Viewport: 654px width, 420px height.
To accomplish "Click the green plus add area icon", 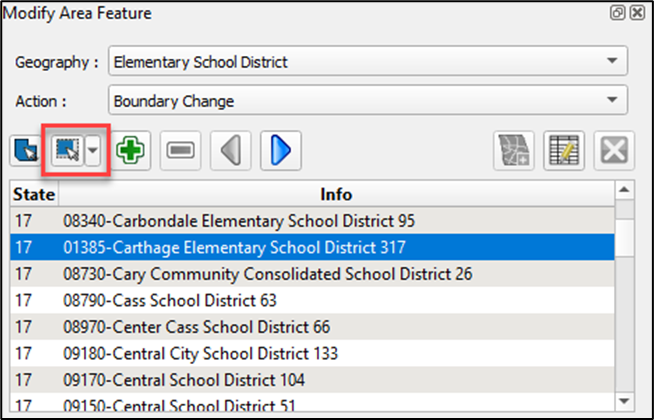I will (x=130, y=151).
